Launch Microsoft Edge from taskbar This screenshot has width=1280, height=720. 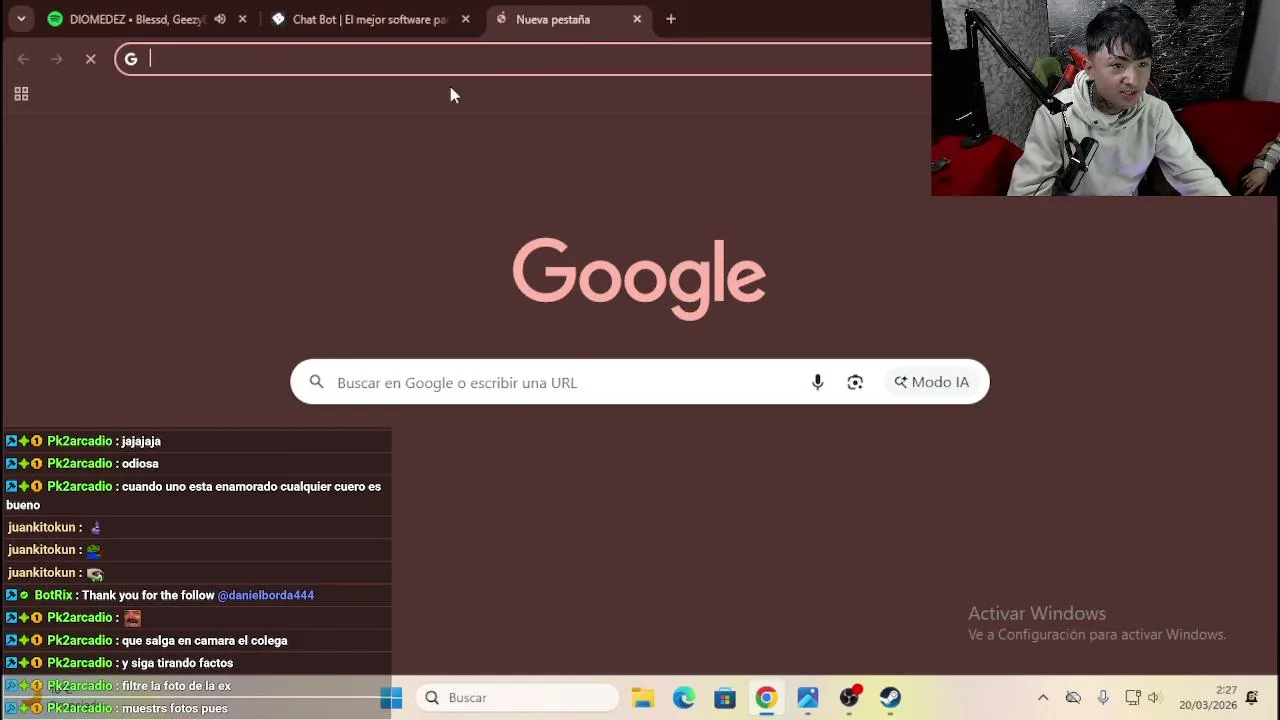pos(684,698)
